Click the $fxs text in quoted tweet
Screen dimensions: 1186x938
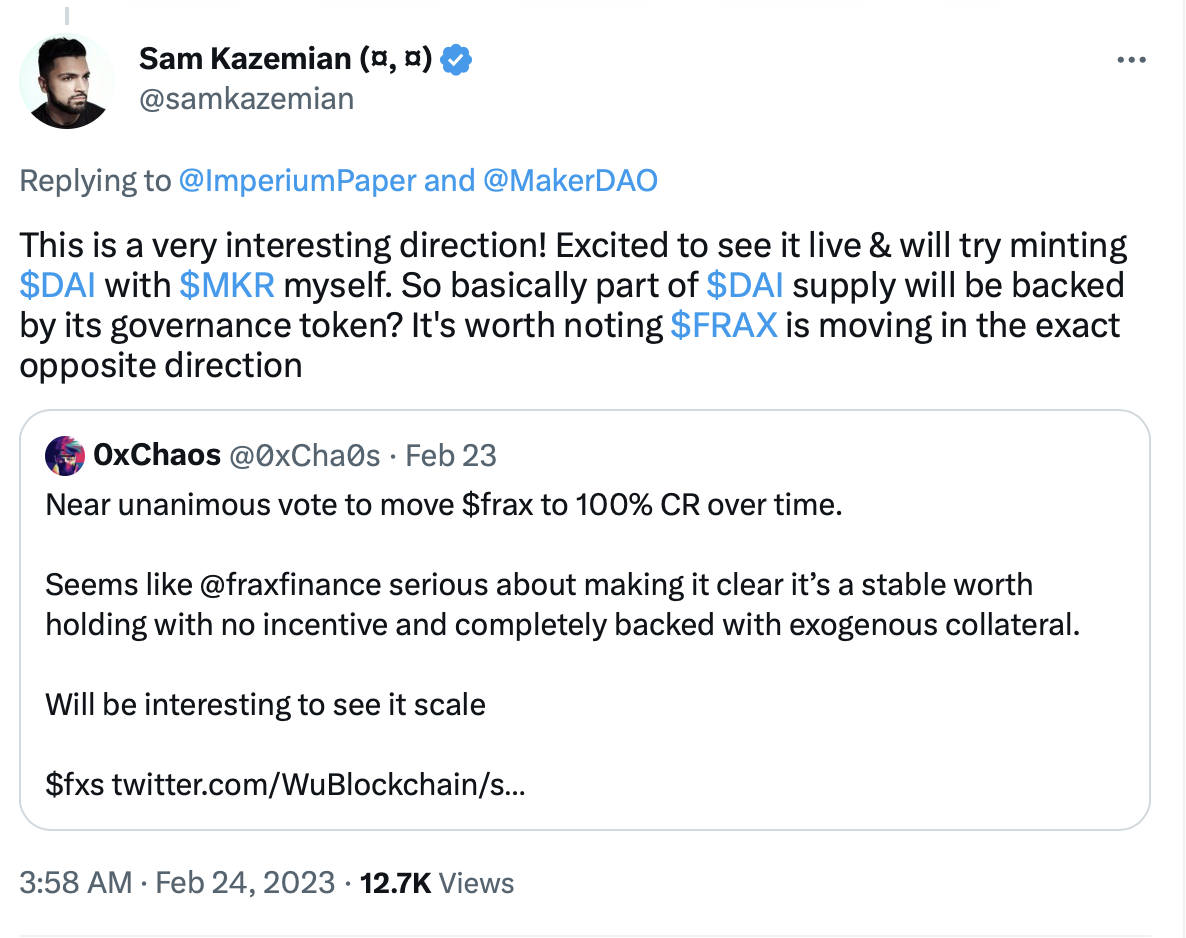[75, 785]
